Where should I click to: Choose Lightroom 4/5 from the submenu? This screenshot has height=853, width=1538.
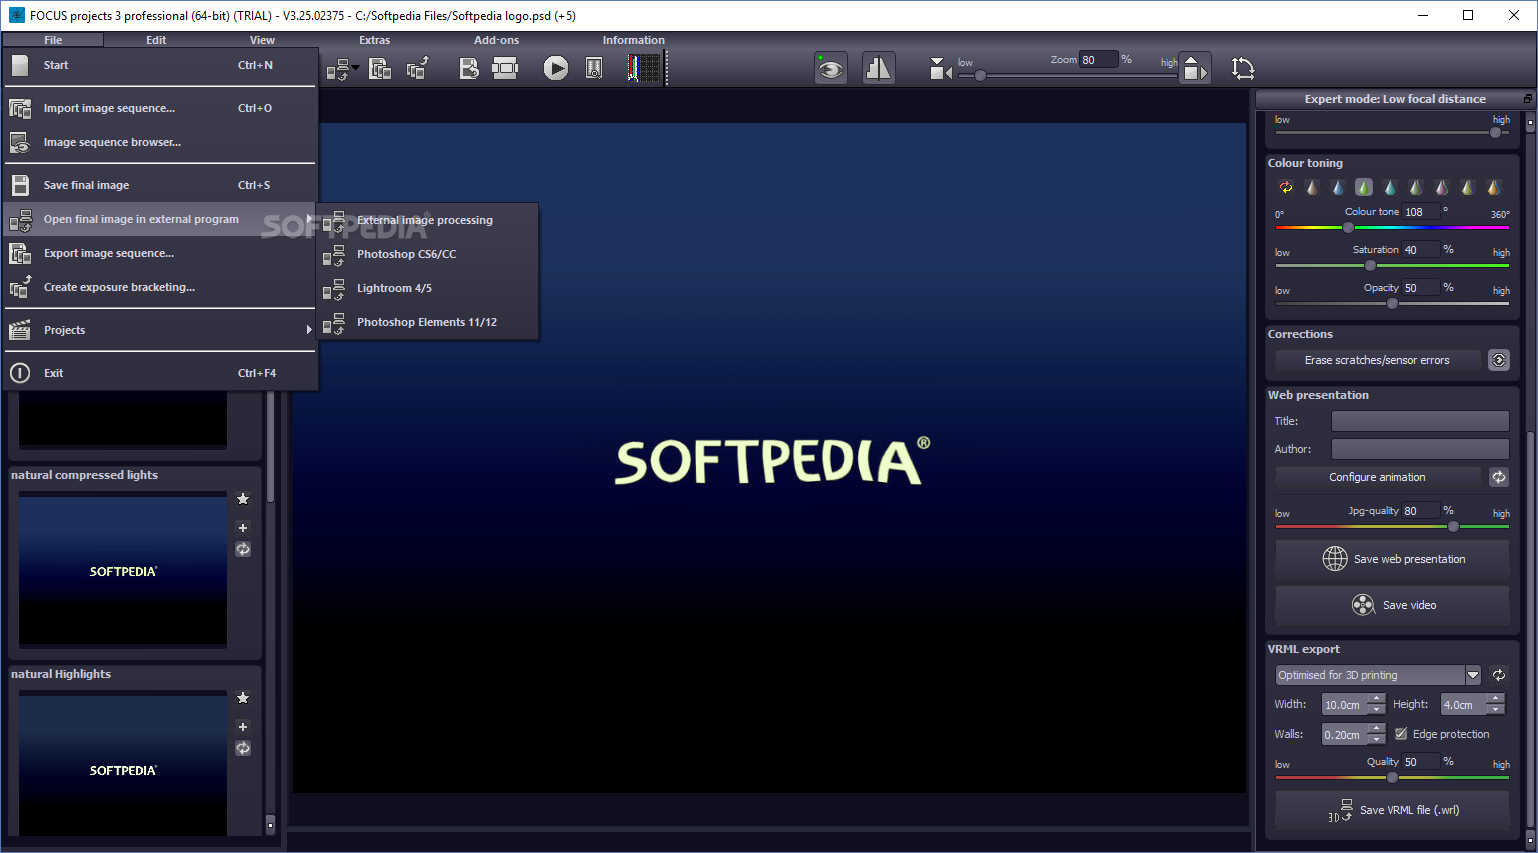coord(428,288)
